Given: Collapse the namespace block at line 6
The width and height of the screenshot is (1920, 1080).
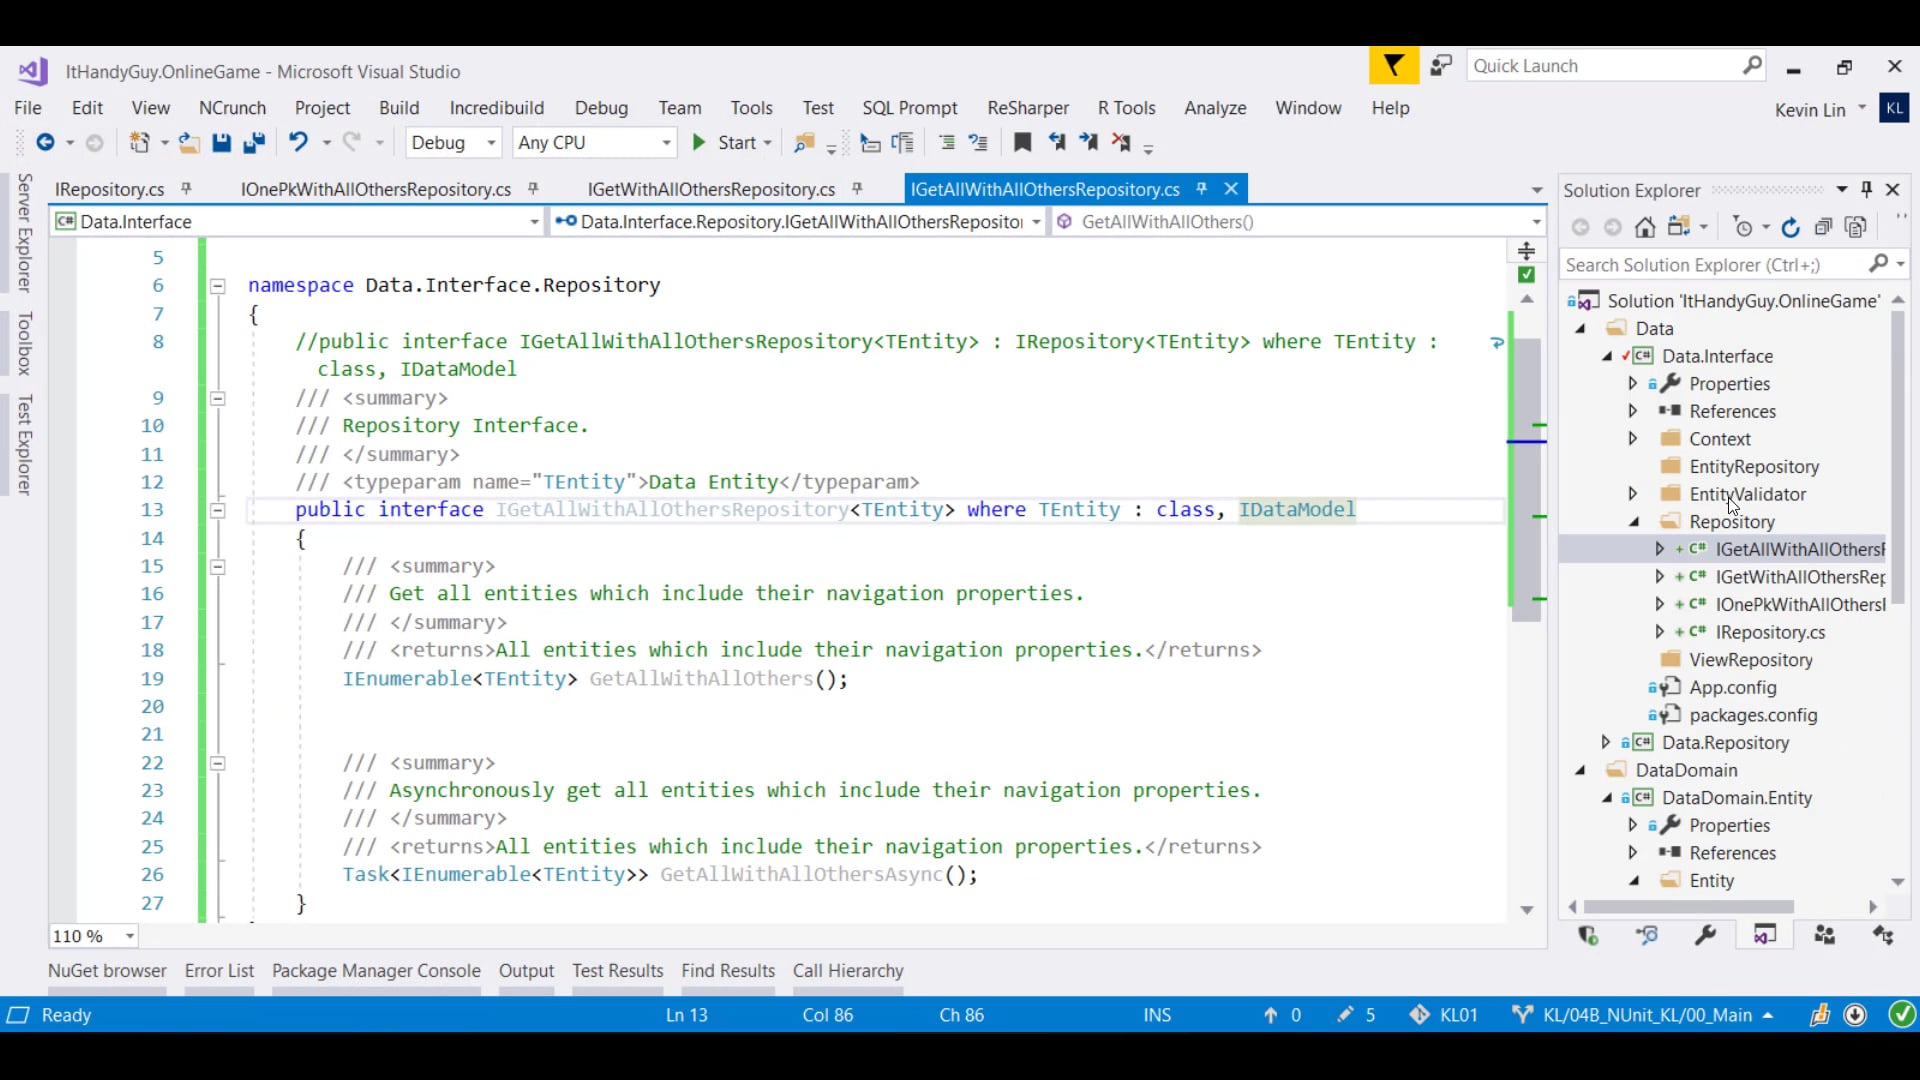Looking at the screenshot, I should click(217, 286).
